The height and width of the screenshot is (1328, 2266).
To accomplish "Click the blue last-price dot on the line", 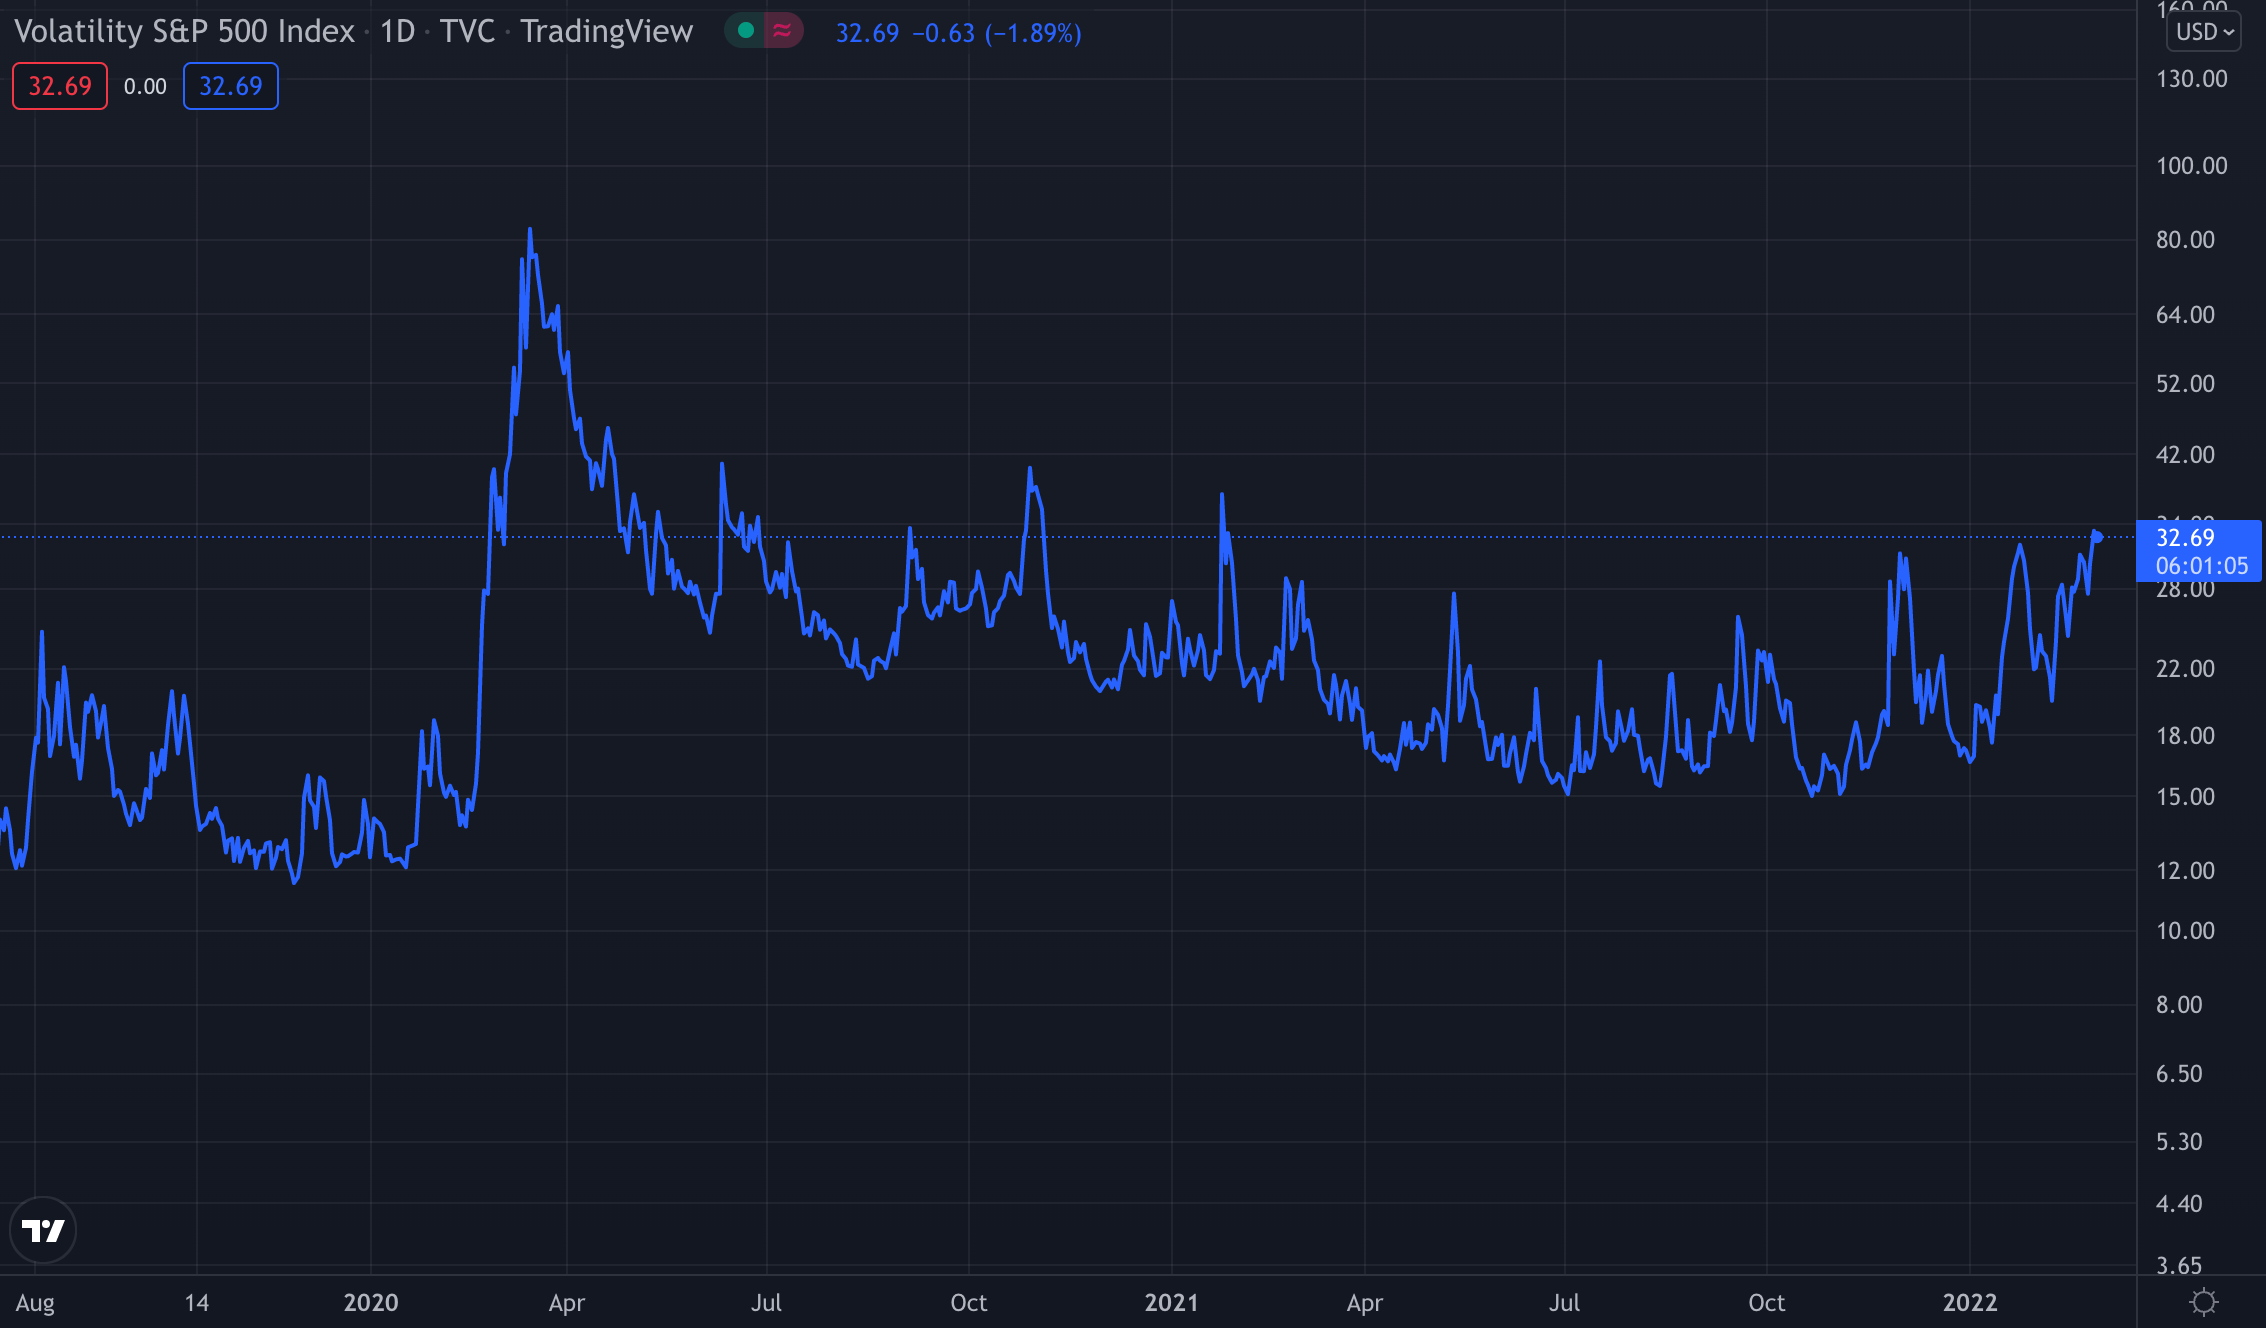I will [2097, 537].
